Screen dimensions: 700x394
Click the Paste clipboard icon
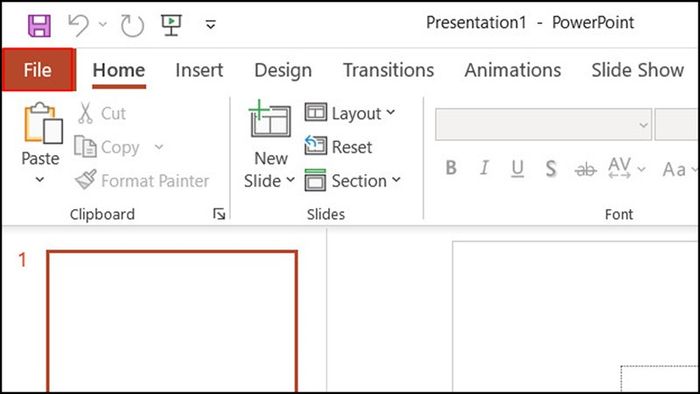pyautogui.click(x=43, y=123)
